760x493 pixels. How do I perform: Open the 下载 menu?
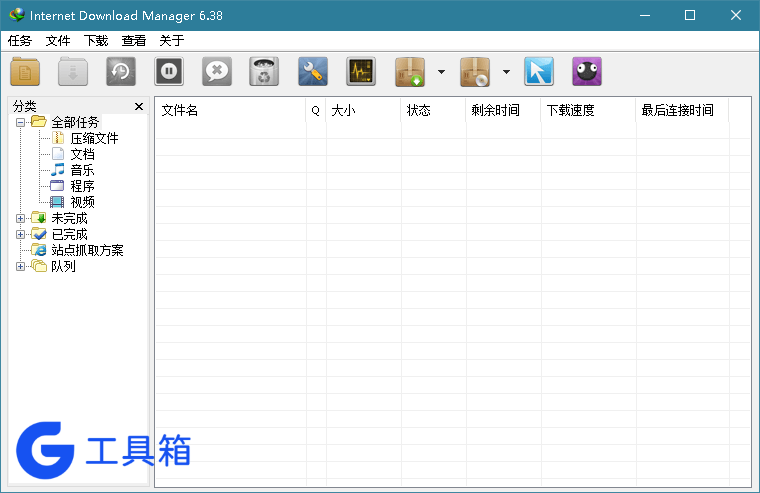tap(95, 41)
